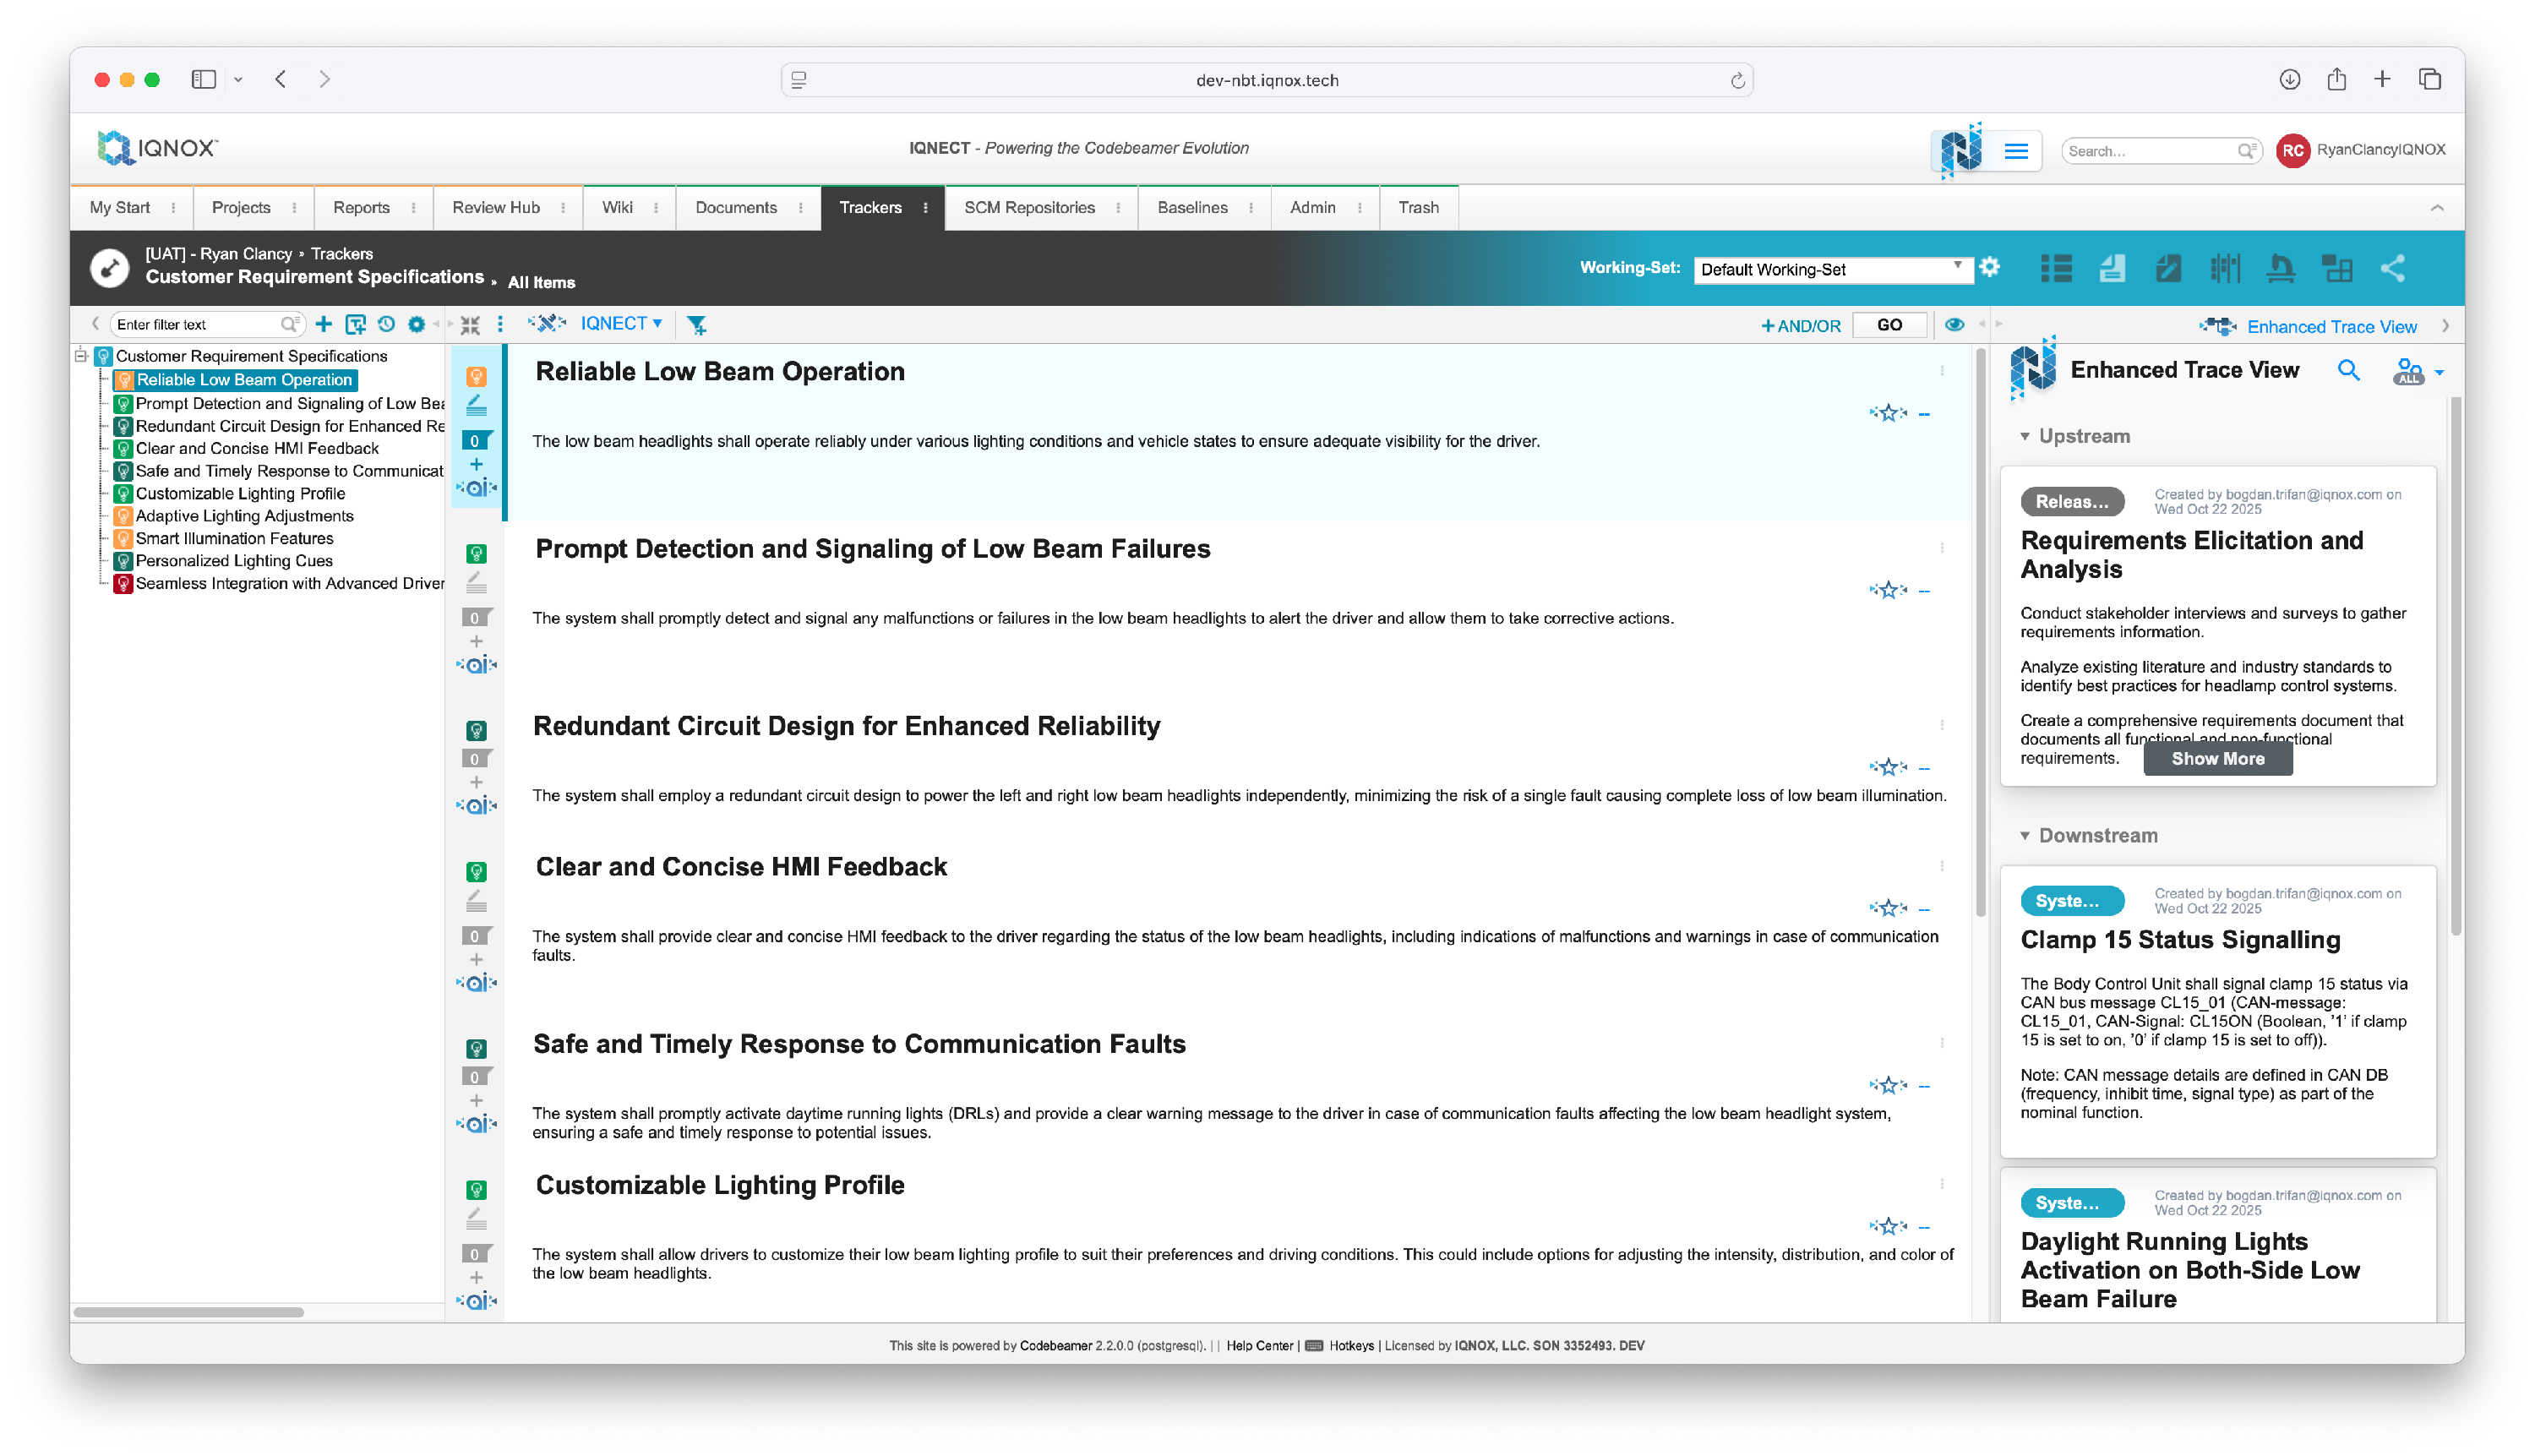2535x1456 pixels.
Task: Click AI icon beside Reliable Low Beam Operation
Action: (x=476, y=488)
